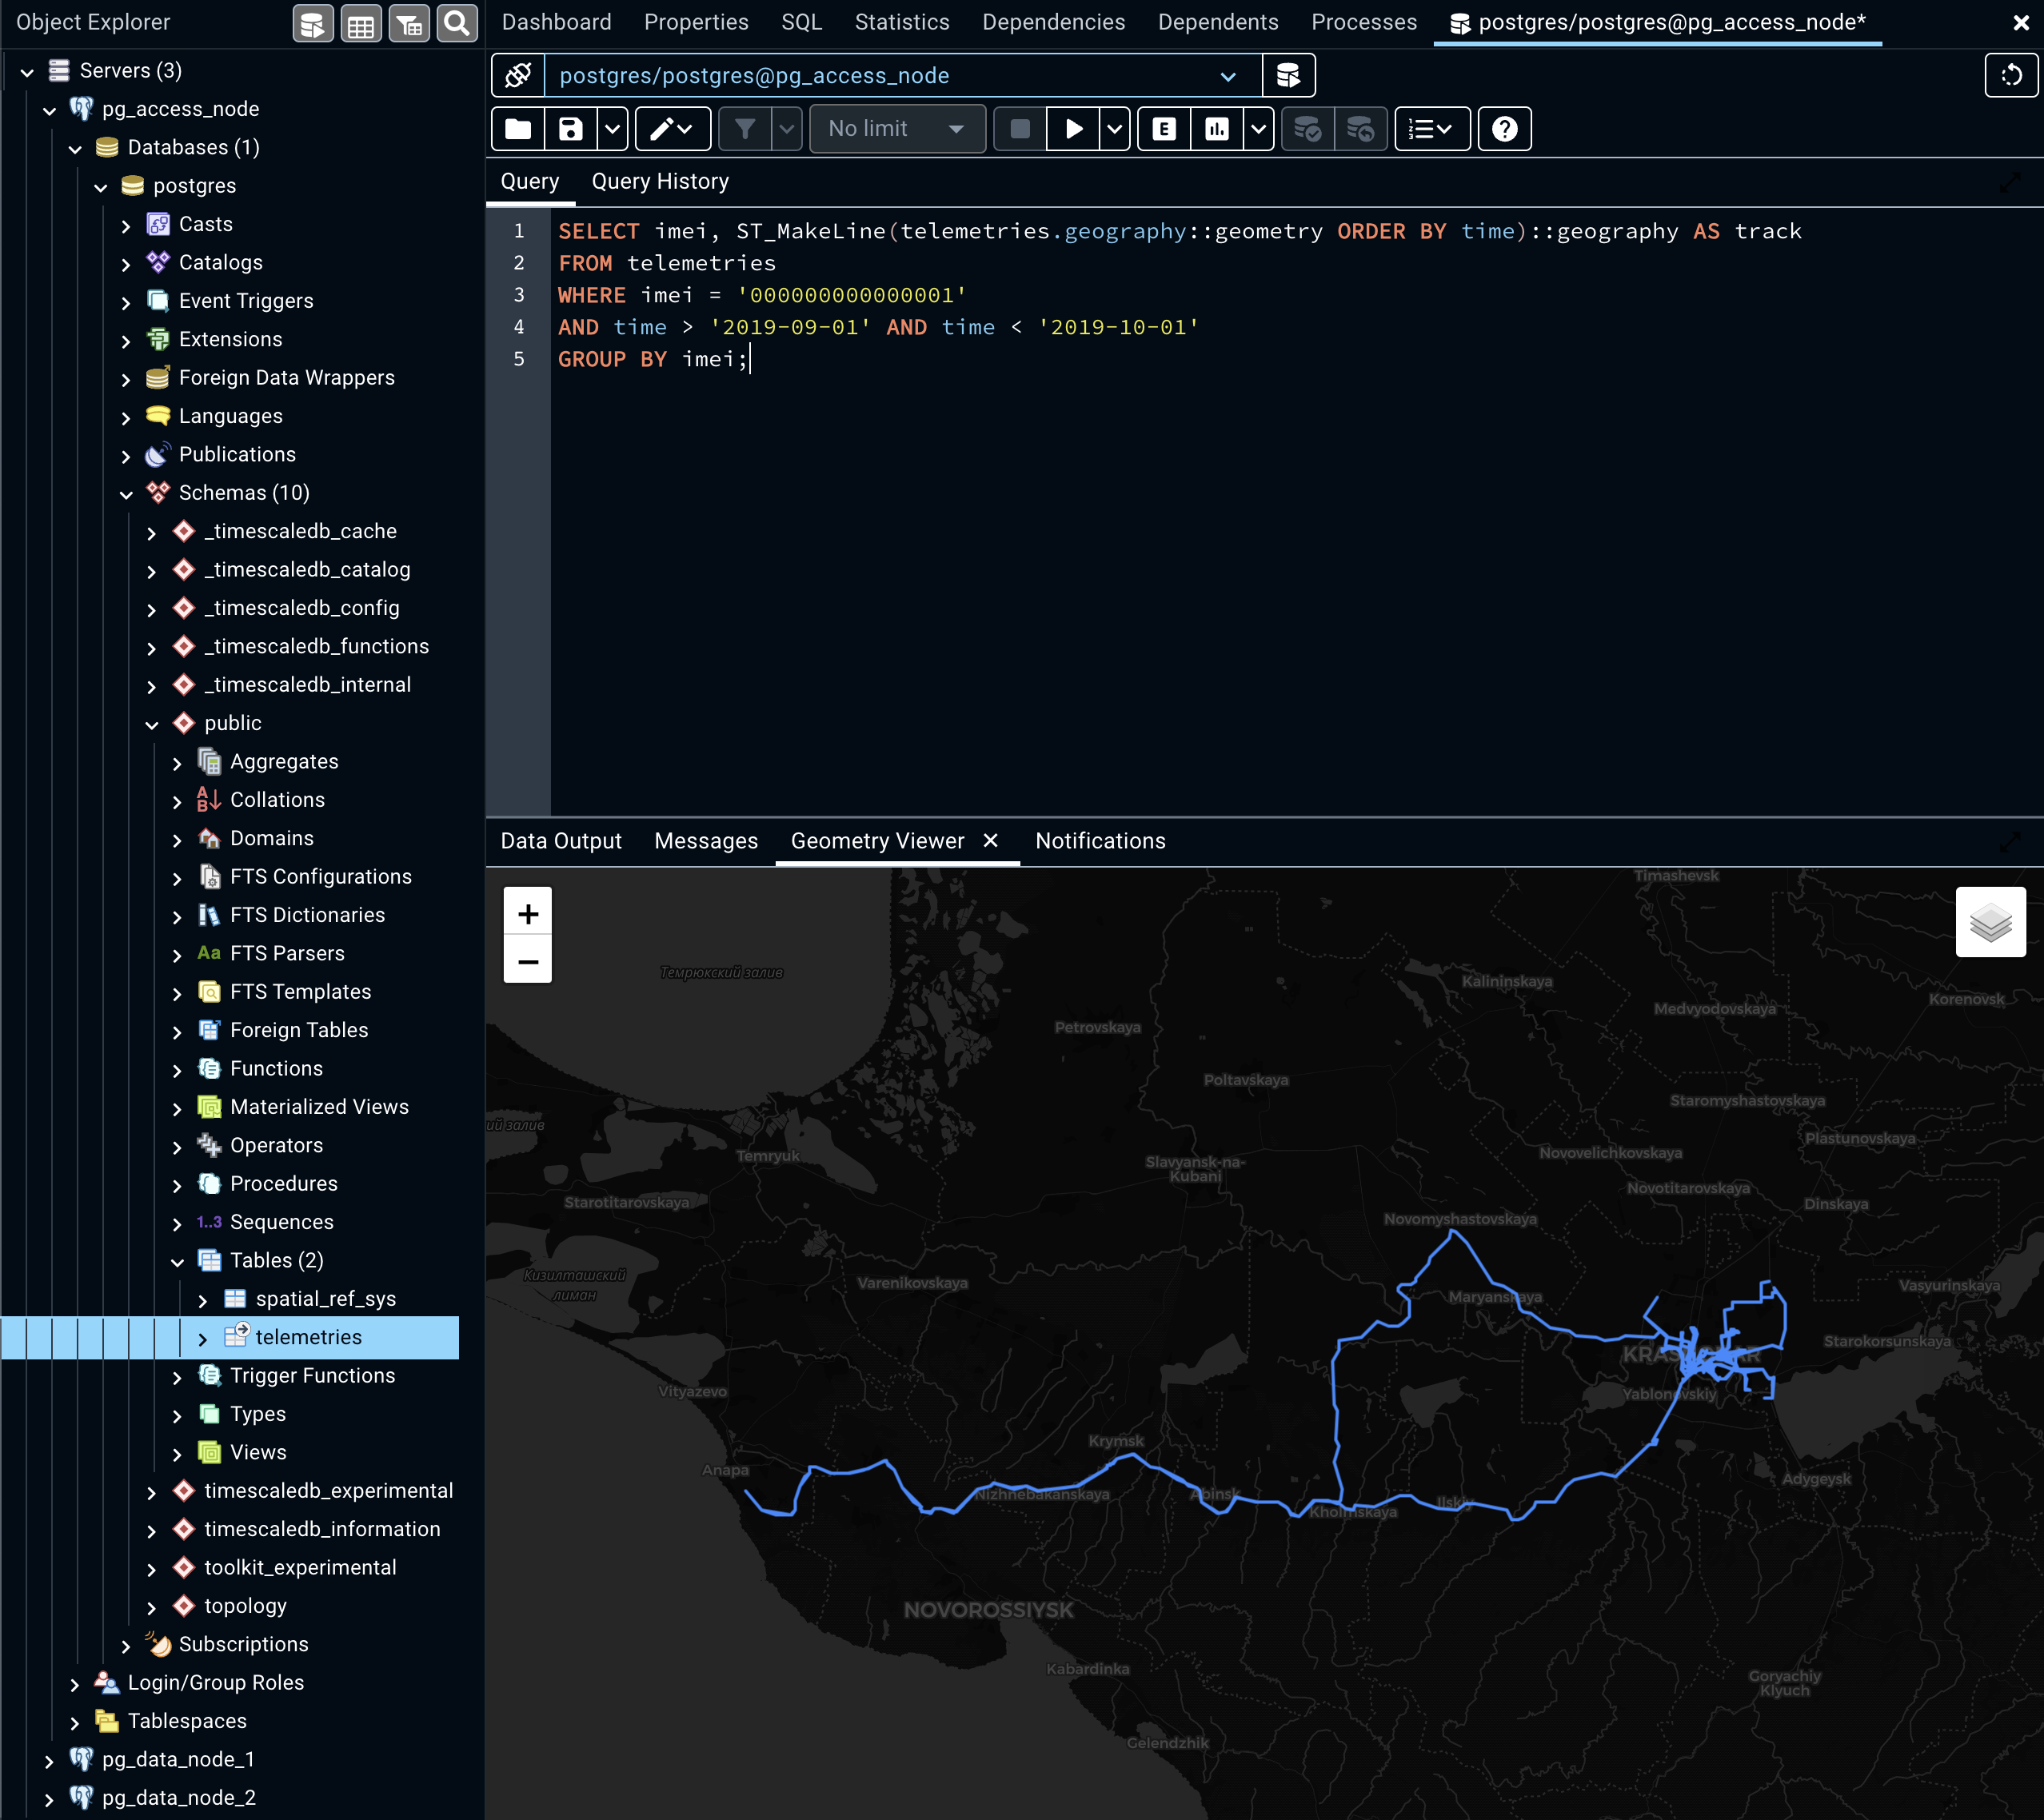Open the connection selector dropdown
This screenshot has height=1820, width=2044.
coord(1228,76)
